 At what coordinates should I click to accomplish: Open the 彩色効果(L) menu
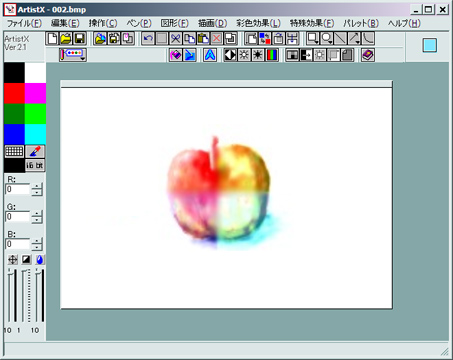tap(259, 23)
